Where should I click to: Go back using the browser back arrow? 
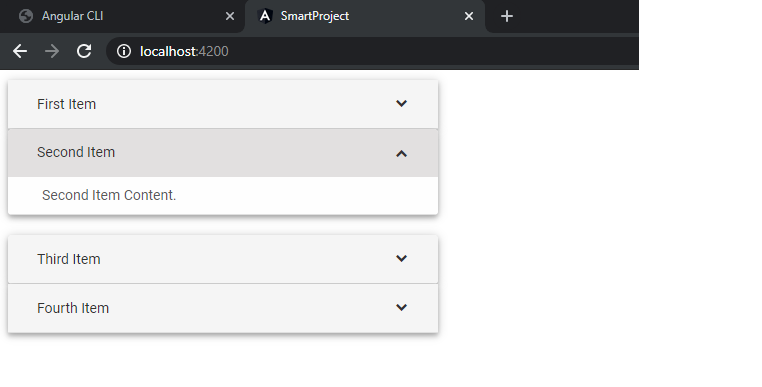(x=20, y=51)
